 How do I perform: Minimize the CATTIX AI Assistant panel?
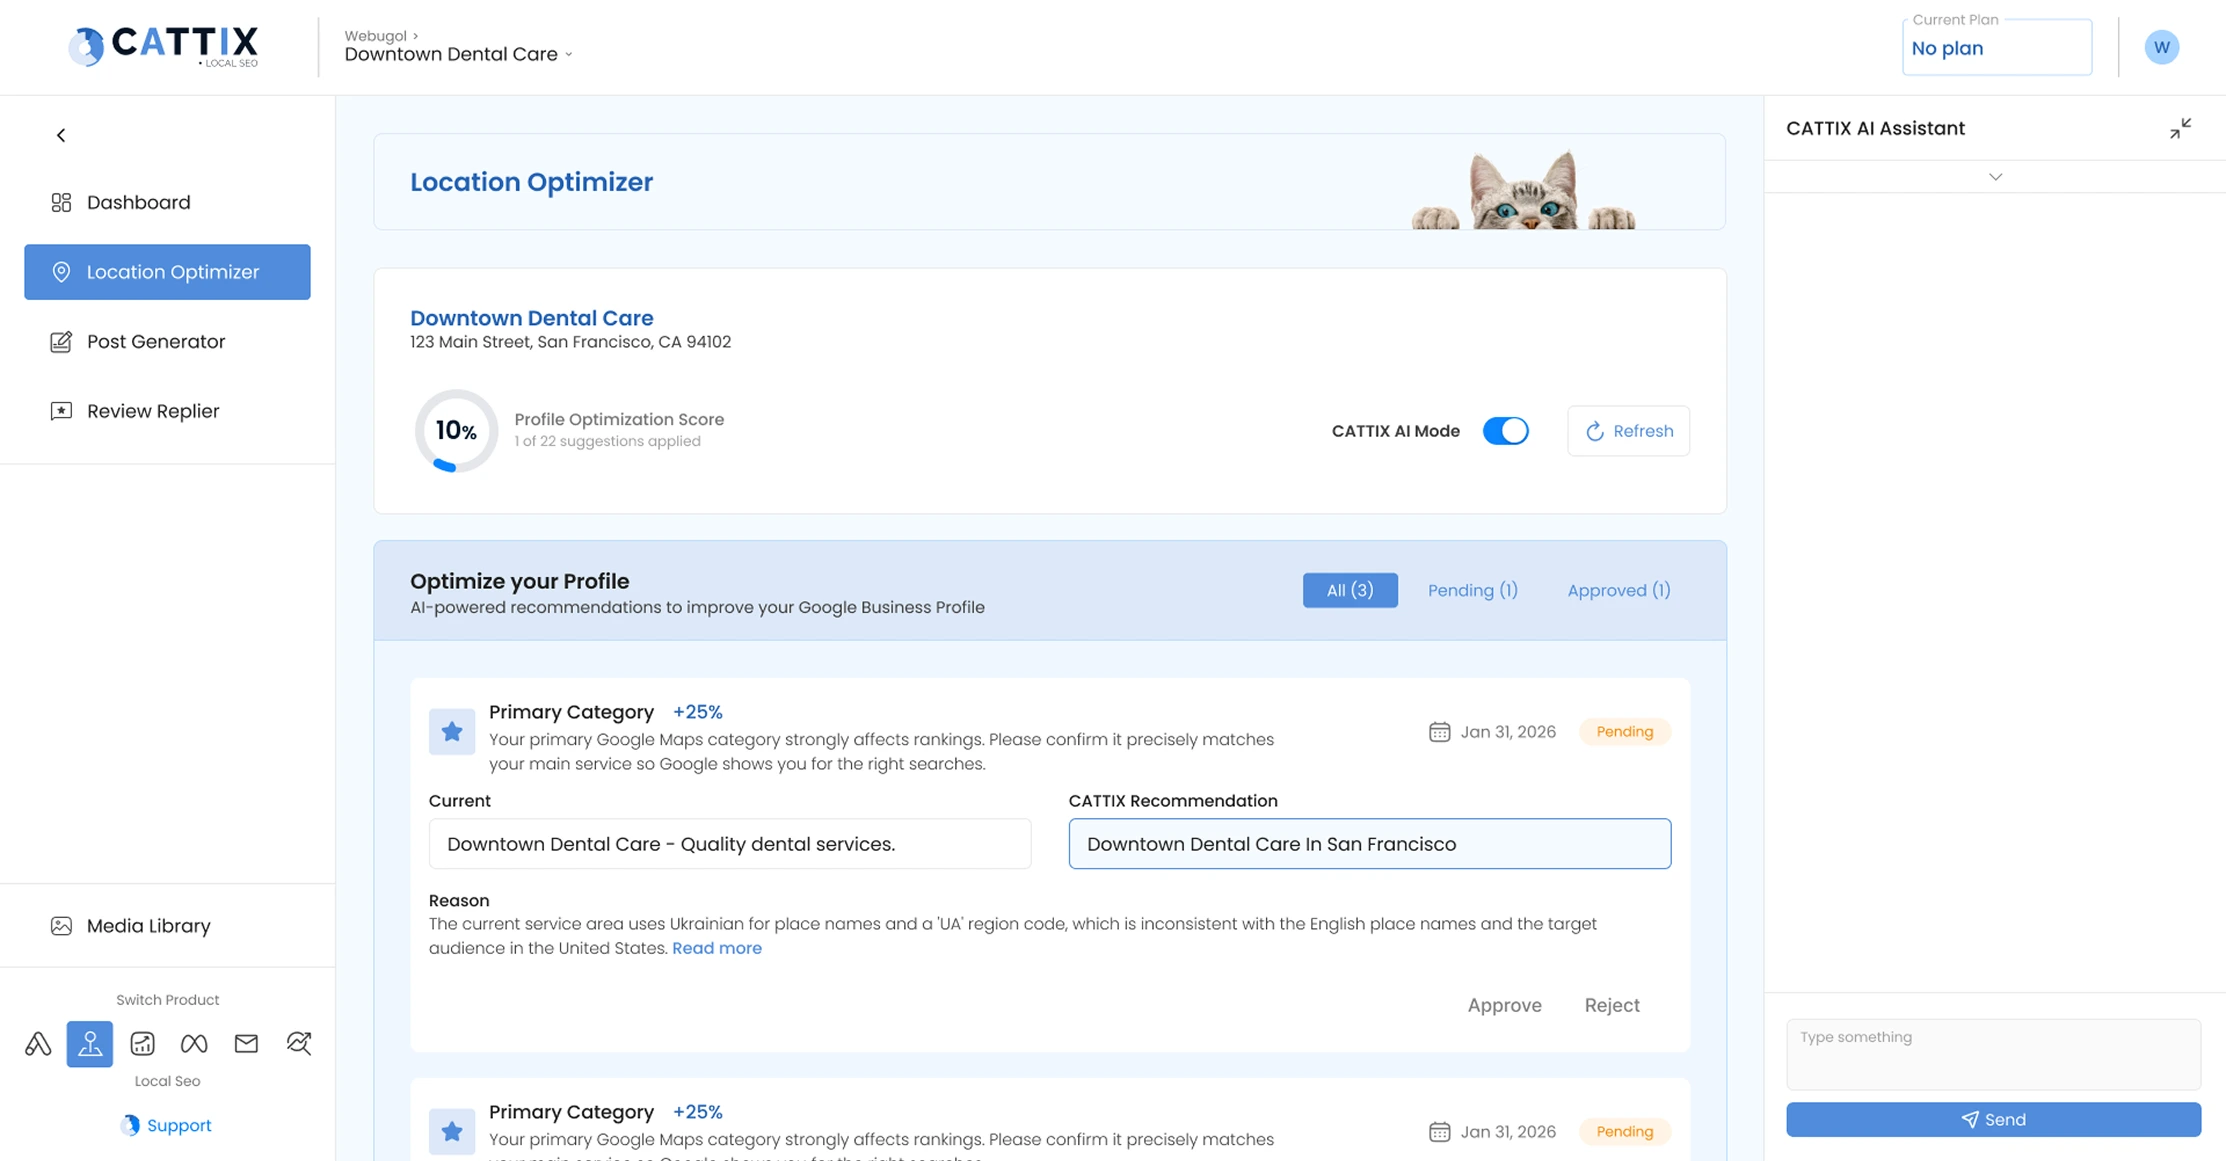click(2180, 128)
